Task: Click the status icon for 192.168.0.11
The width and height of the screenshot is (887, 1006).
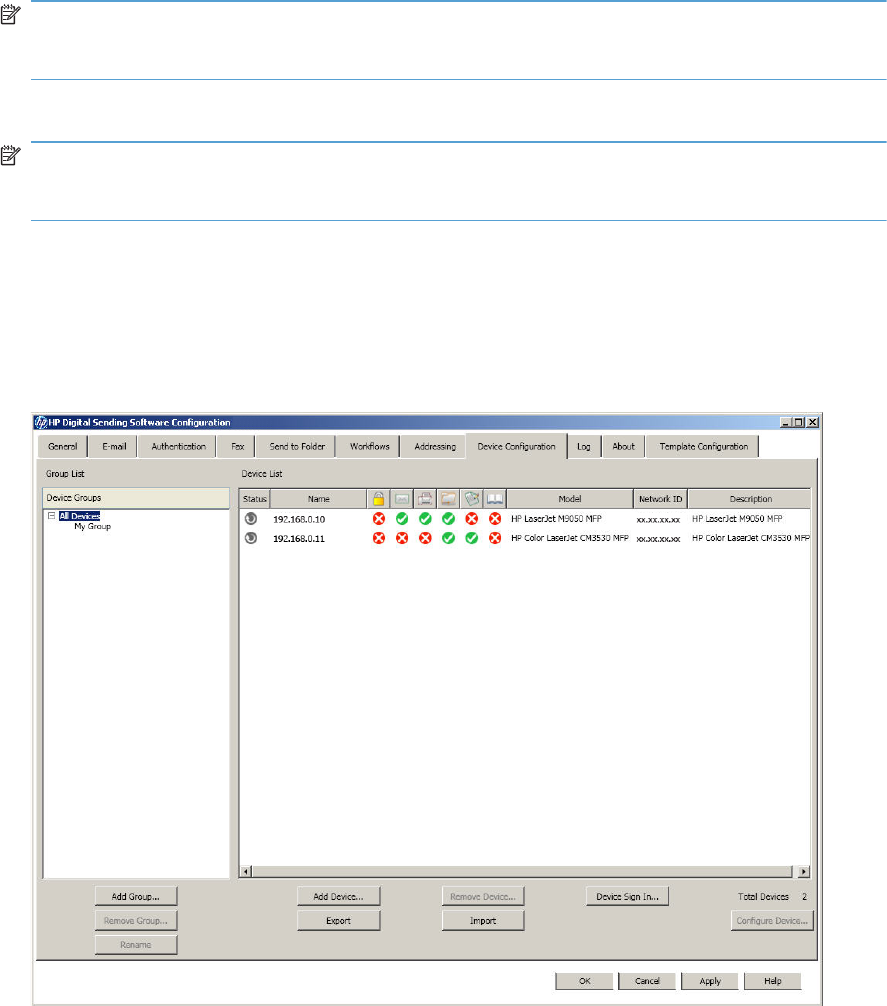Action: pyautogui.click(x=251, y=538)
